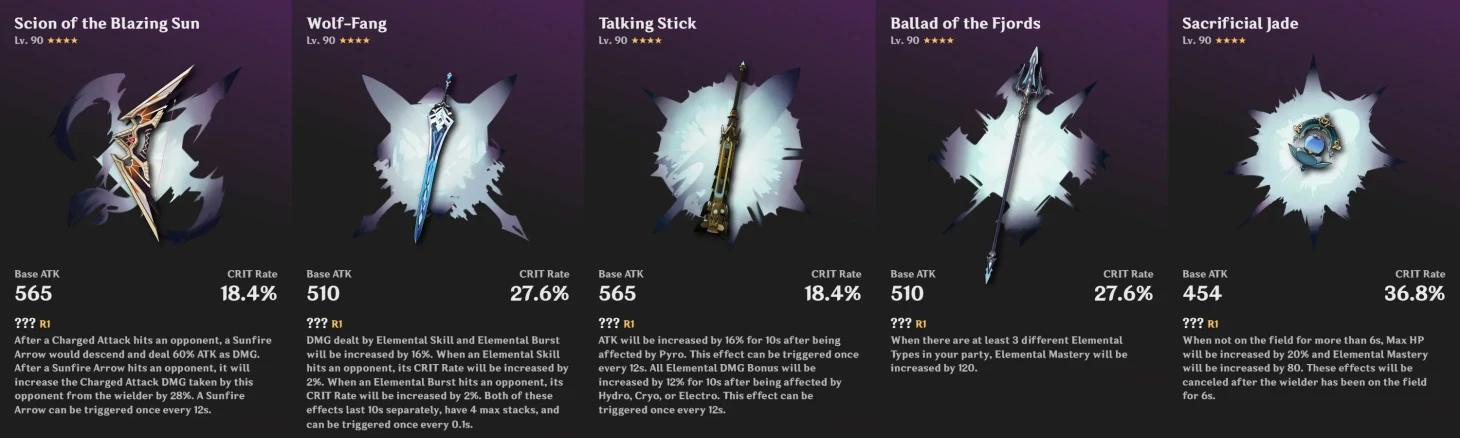Open the Talking Stick weapon title
Viewport: 1460px width, 438px height.
point(647,23)
